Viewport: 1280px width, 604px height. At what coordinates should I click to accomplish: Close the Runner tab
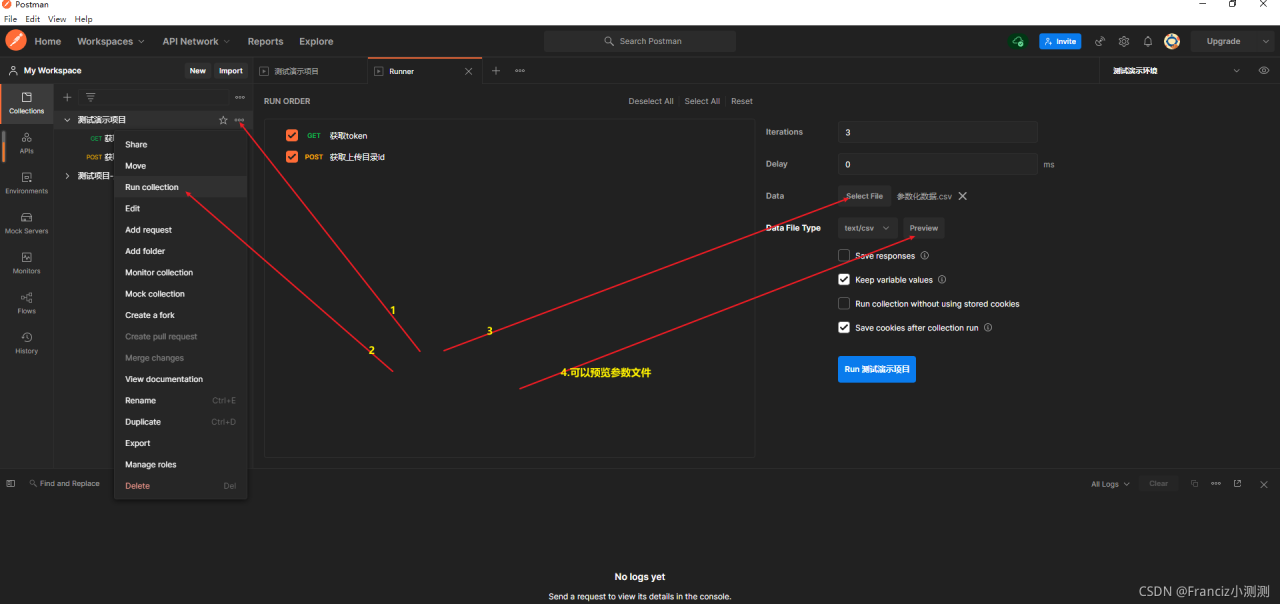point(469,71)
